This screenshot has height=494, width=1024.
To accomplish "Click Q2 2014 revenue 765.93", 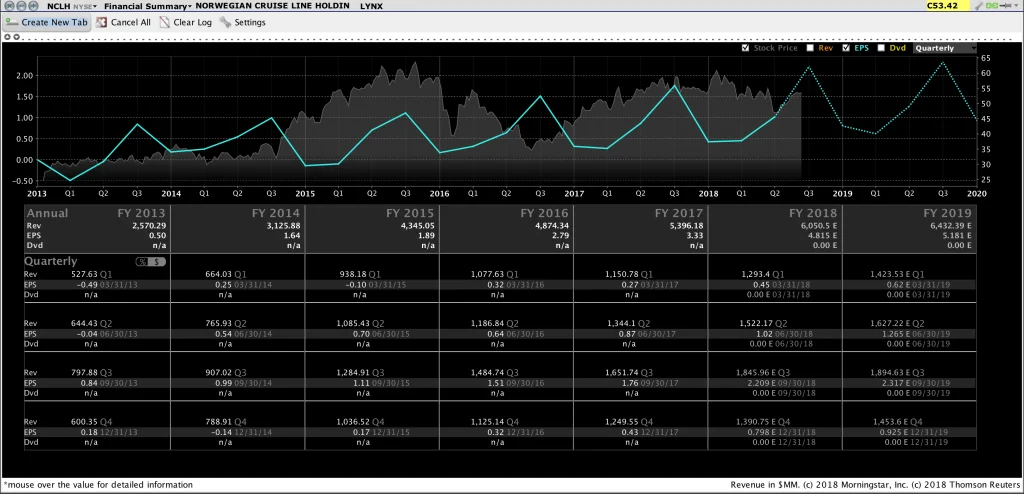I will point(219,323).
